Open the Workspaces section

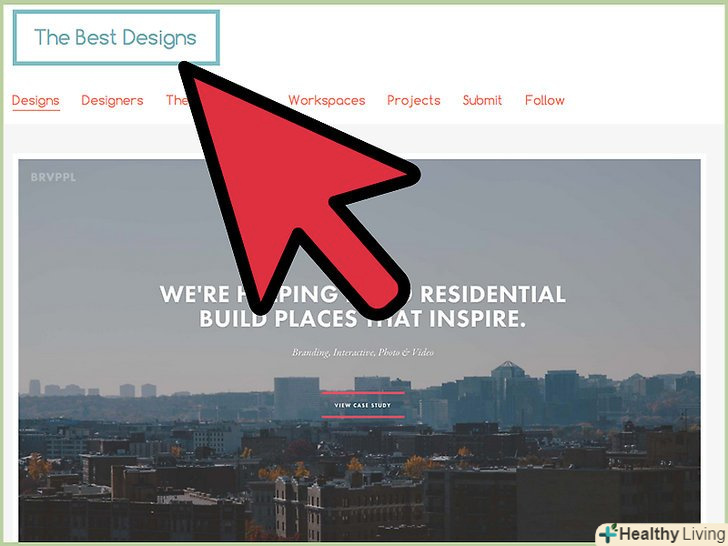327,100
